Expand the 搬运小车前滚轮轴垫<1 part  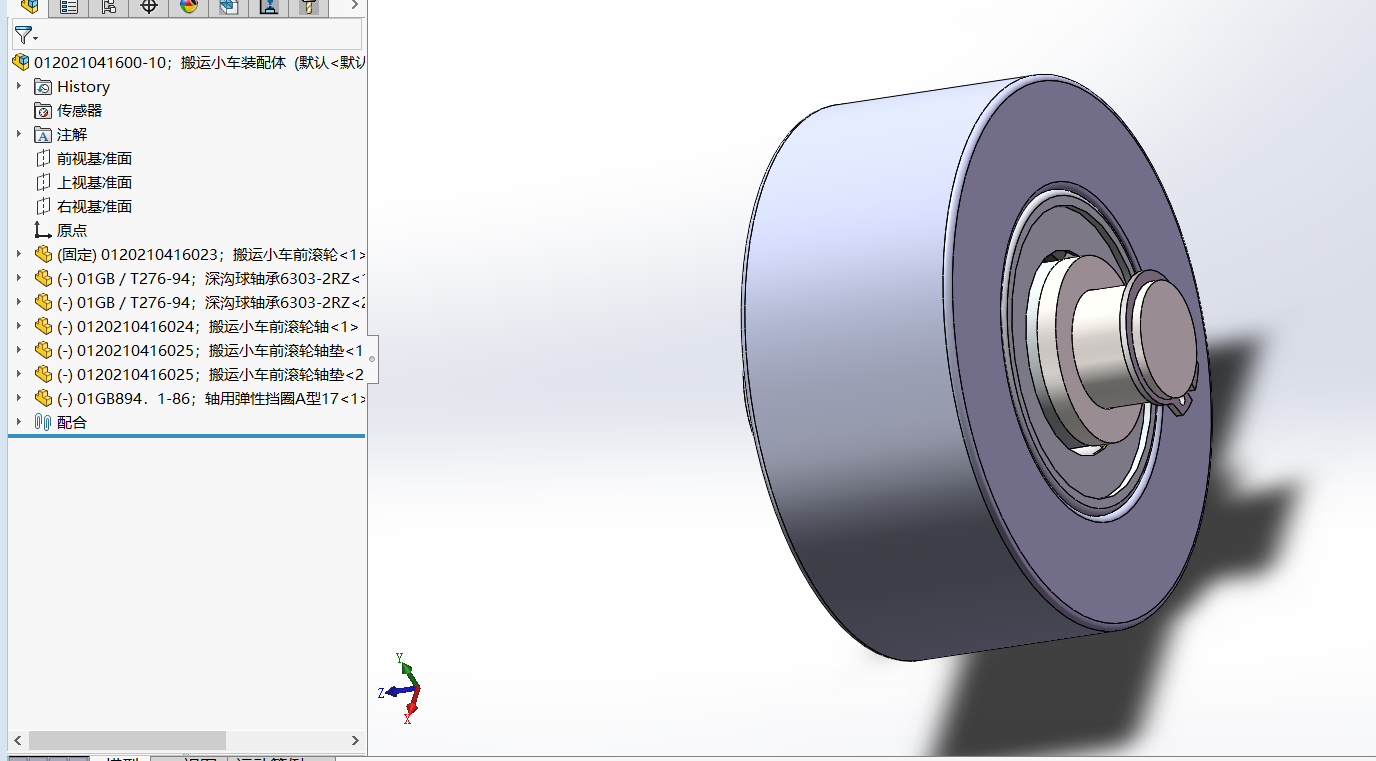[x=18, y=350]
